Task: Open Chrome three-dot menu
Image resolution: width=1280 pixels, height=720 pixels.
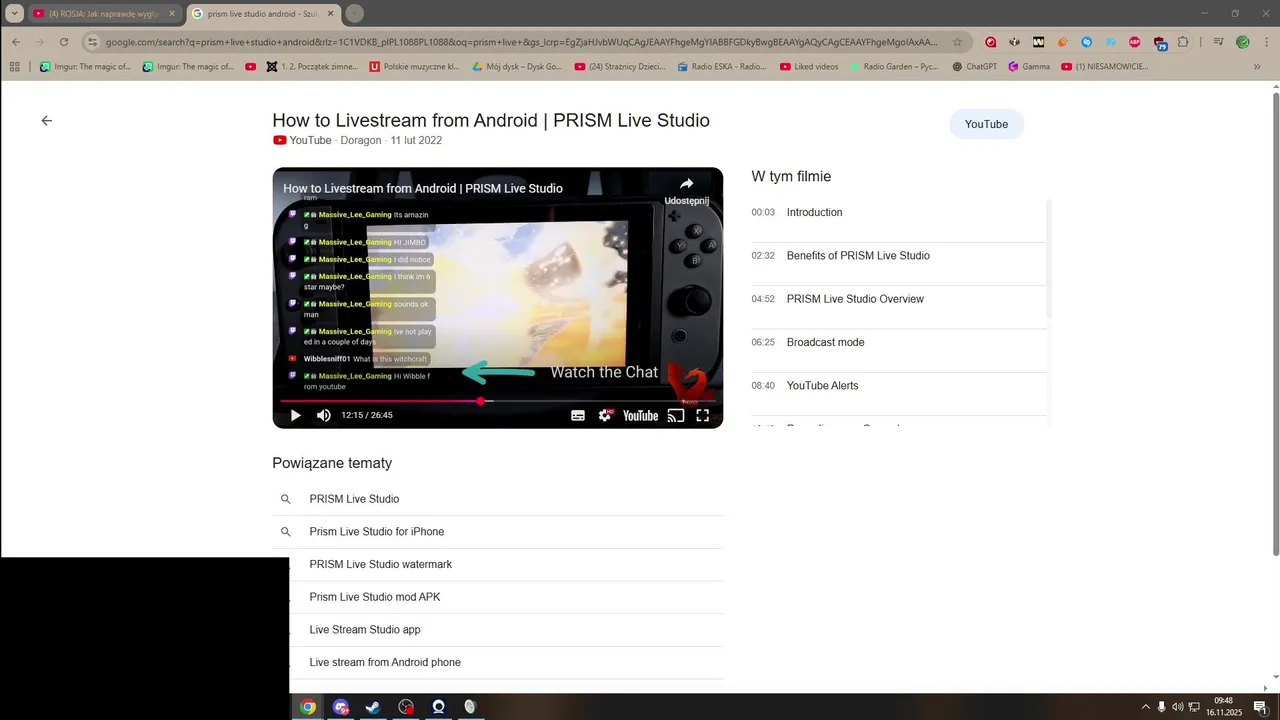Action: pos(1265,42)
